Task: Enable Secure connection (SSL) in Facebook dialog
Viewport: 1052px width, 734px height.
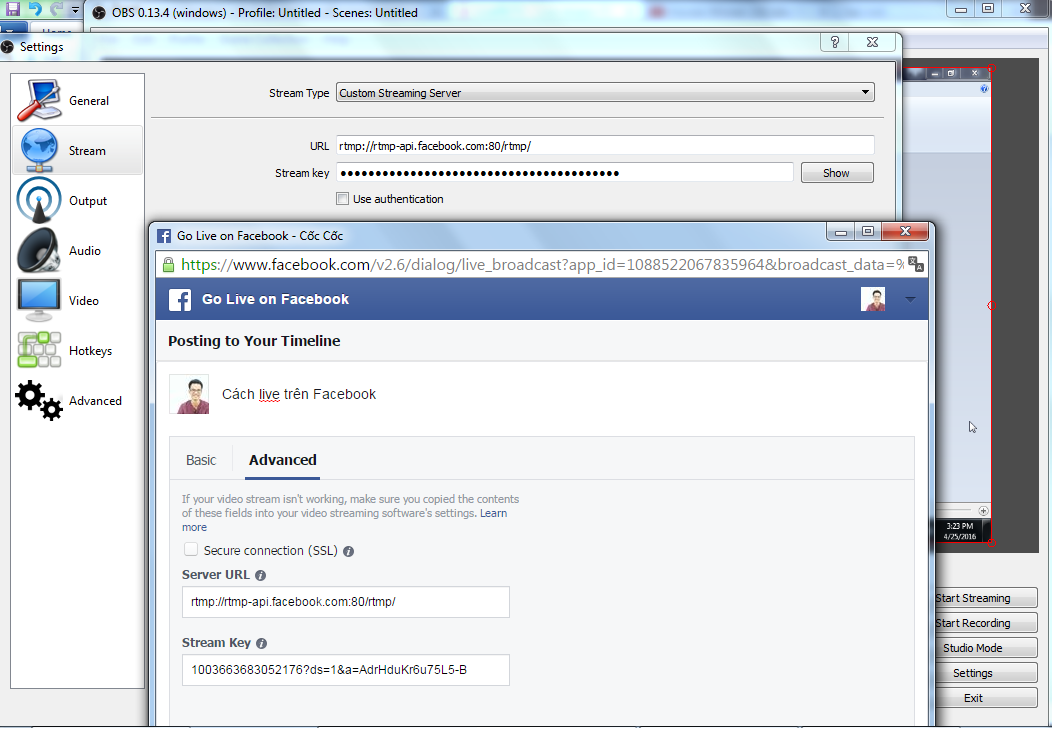Action: pos(191,549)
